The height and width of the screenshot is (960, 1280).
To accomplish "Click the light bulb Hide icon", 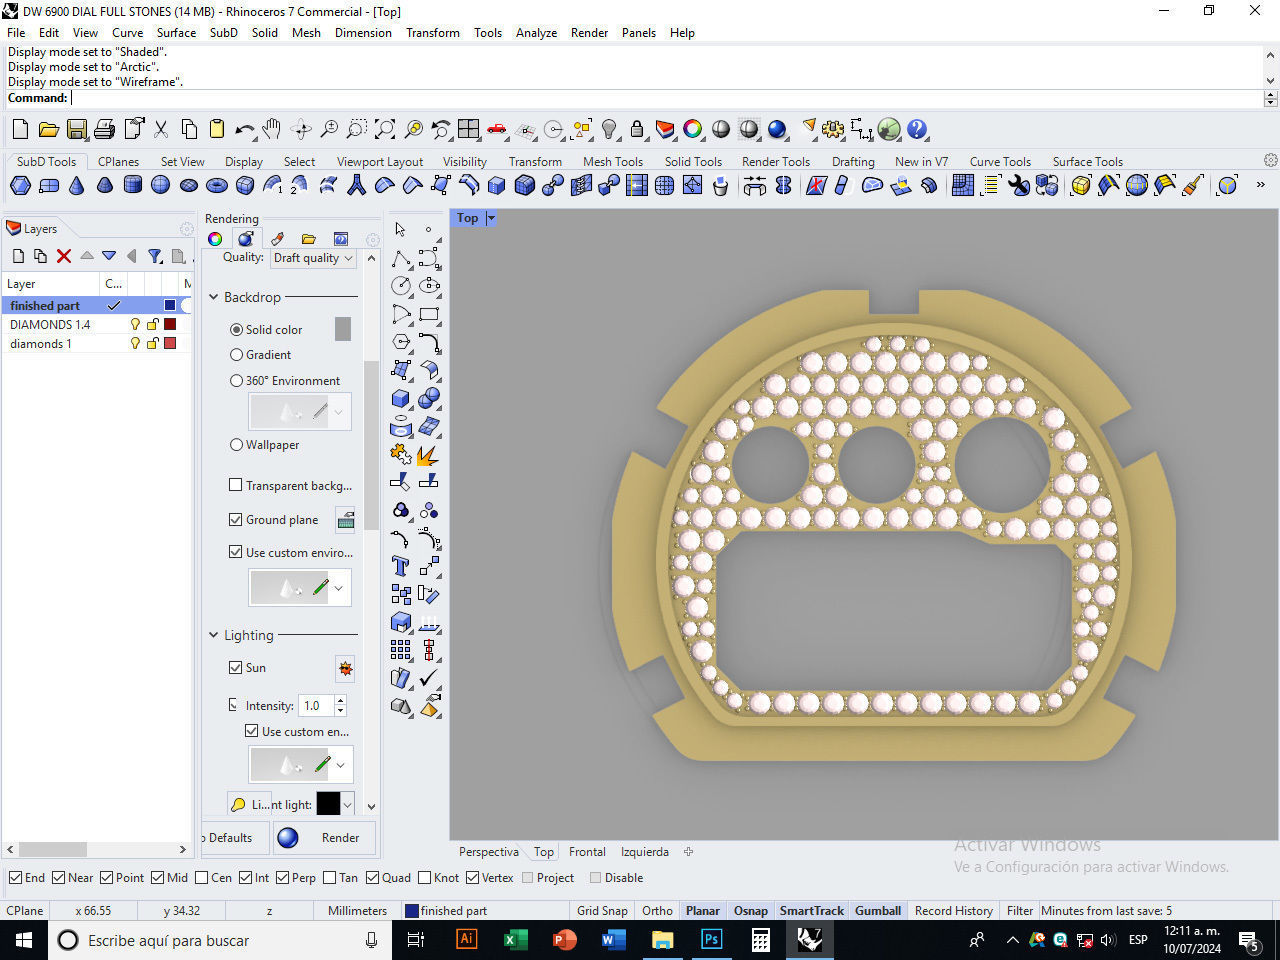I will 609,129.
